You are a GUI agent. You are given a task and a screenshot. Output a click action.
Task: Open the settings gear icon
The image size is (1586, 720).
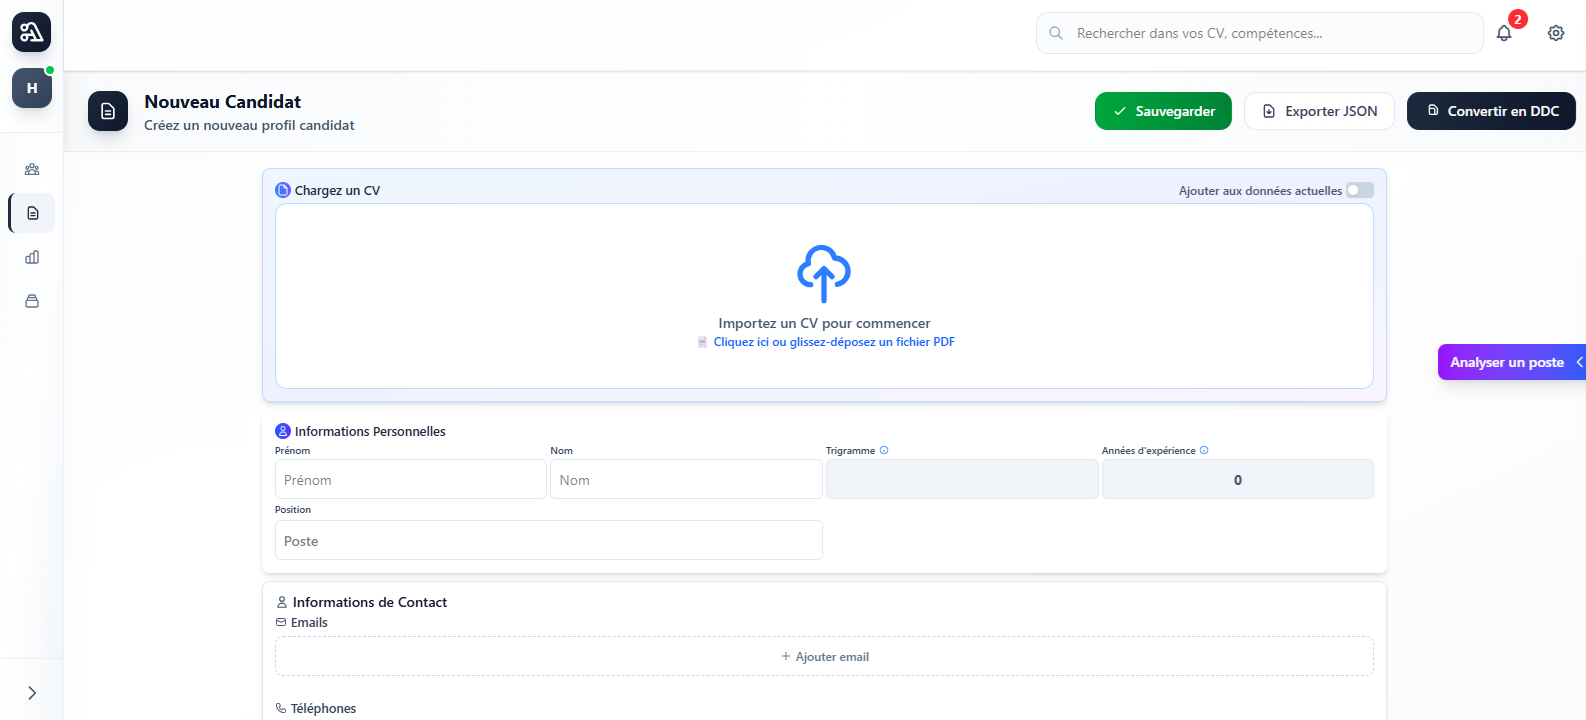coord(1556,33)
